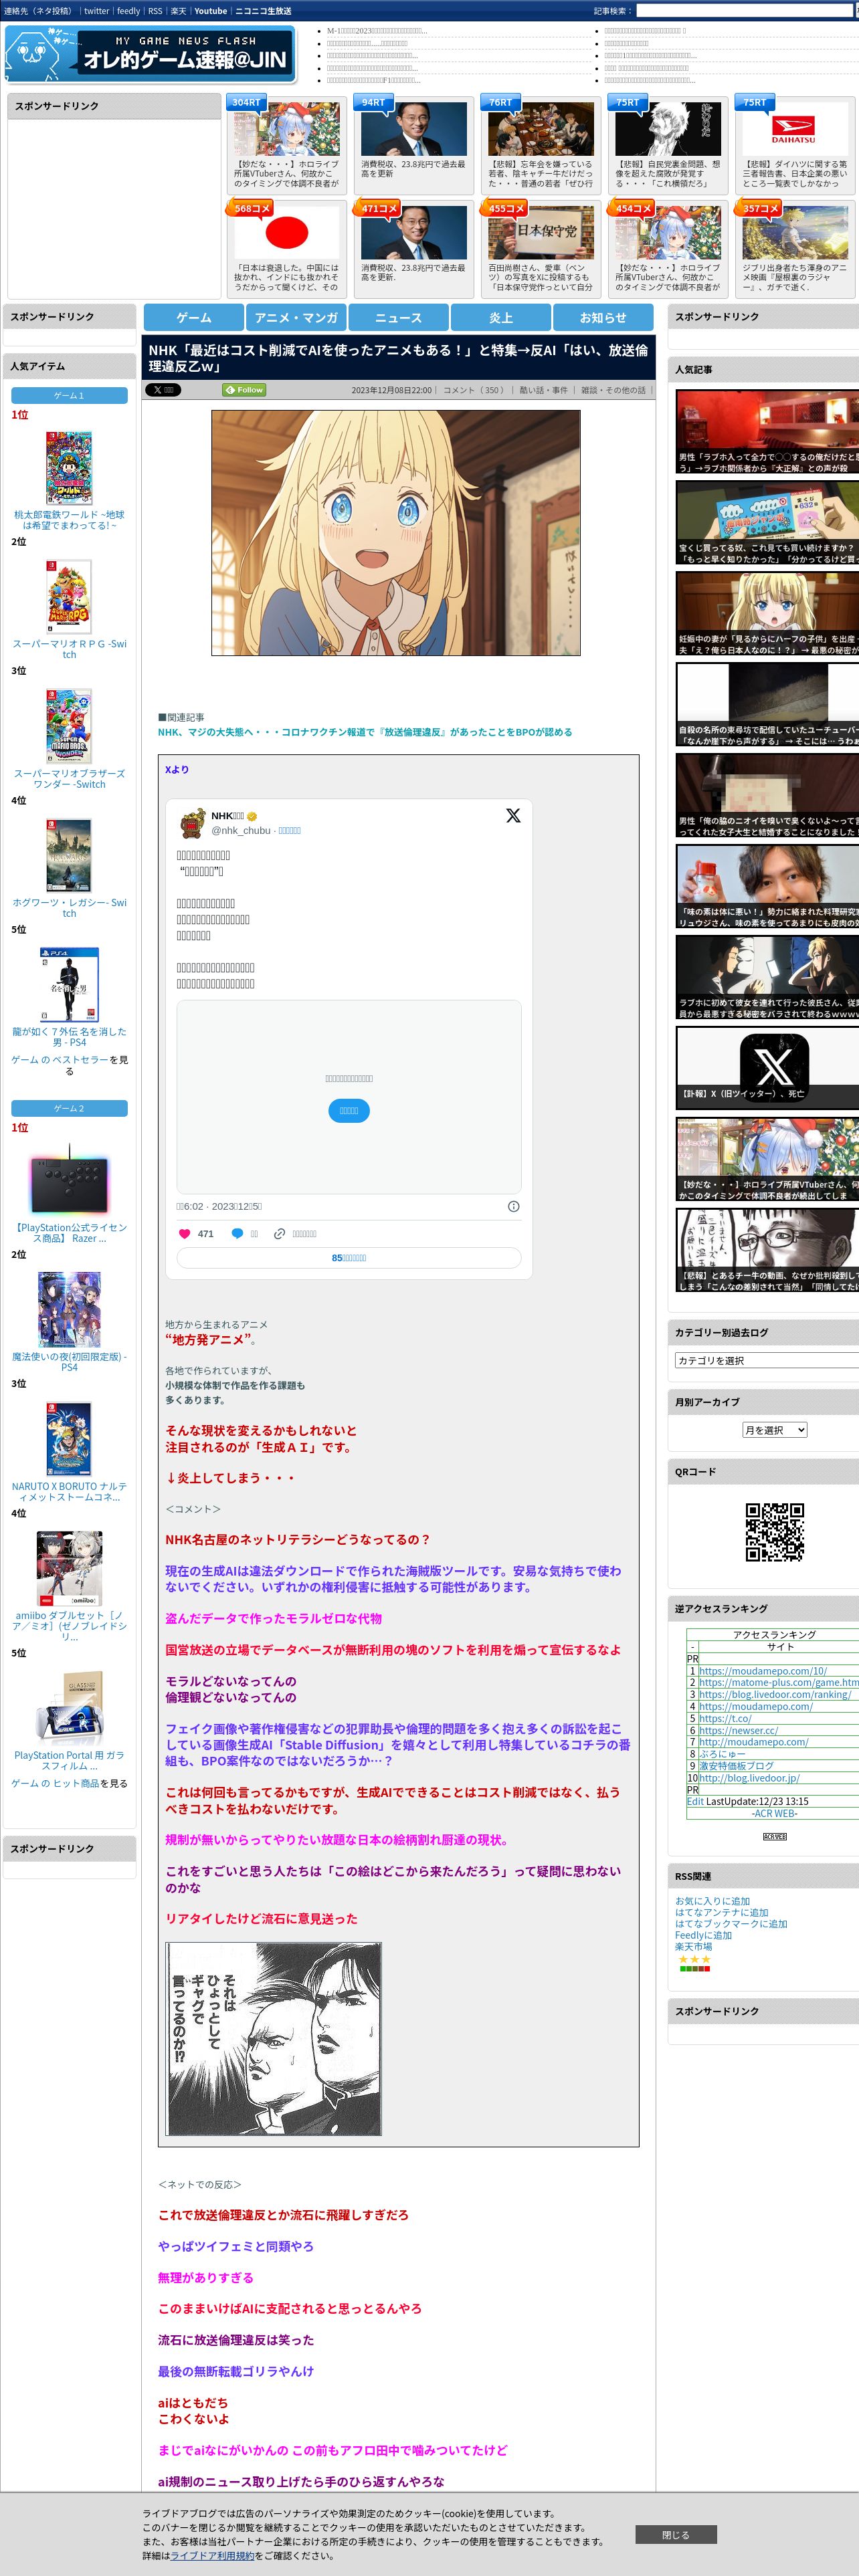
Task: Click the feedly link in the top bar
Action: (128, 11)
